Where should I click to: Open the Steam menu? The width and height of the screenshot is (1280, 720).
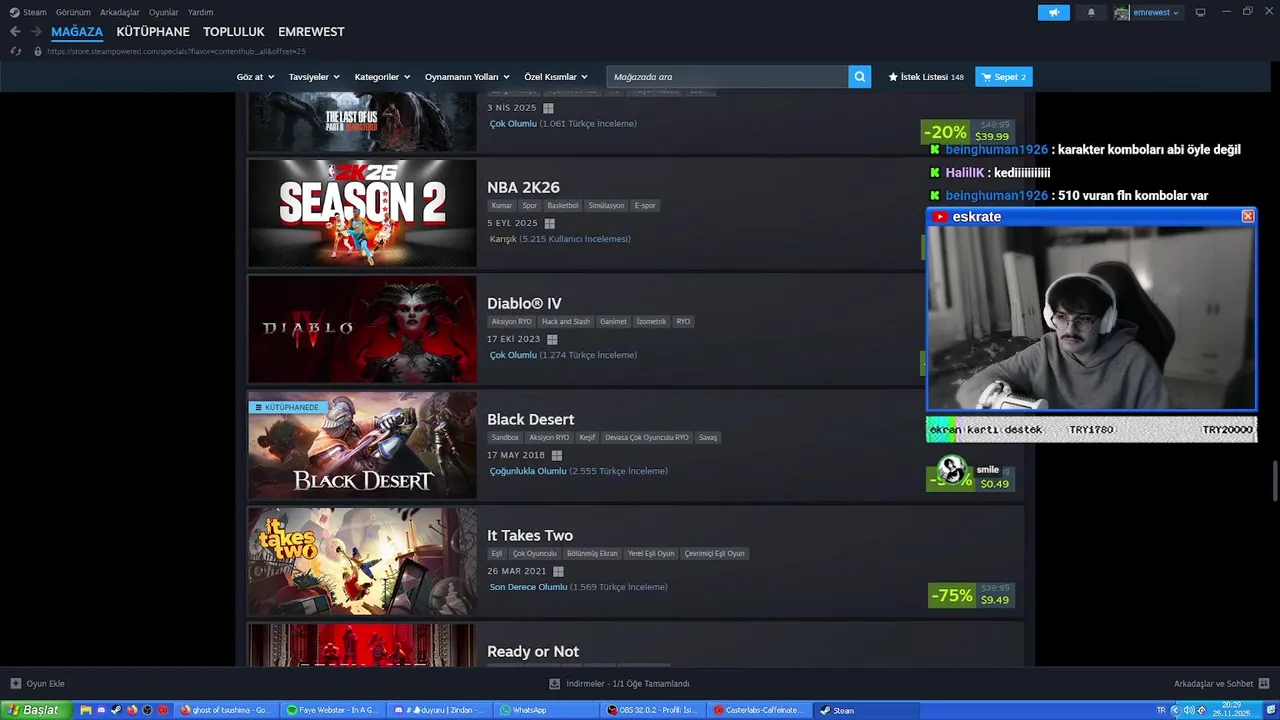tap(28, 12)
